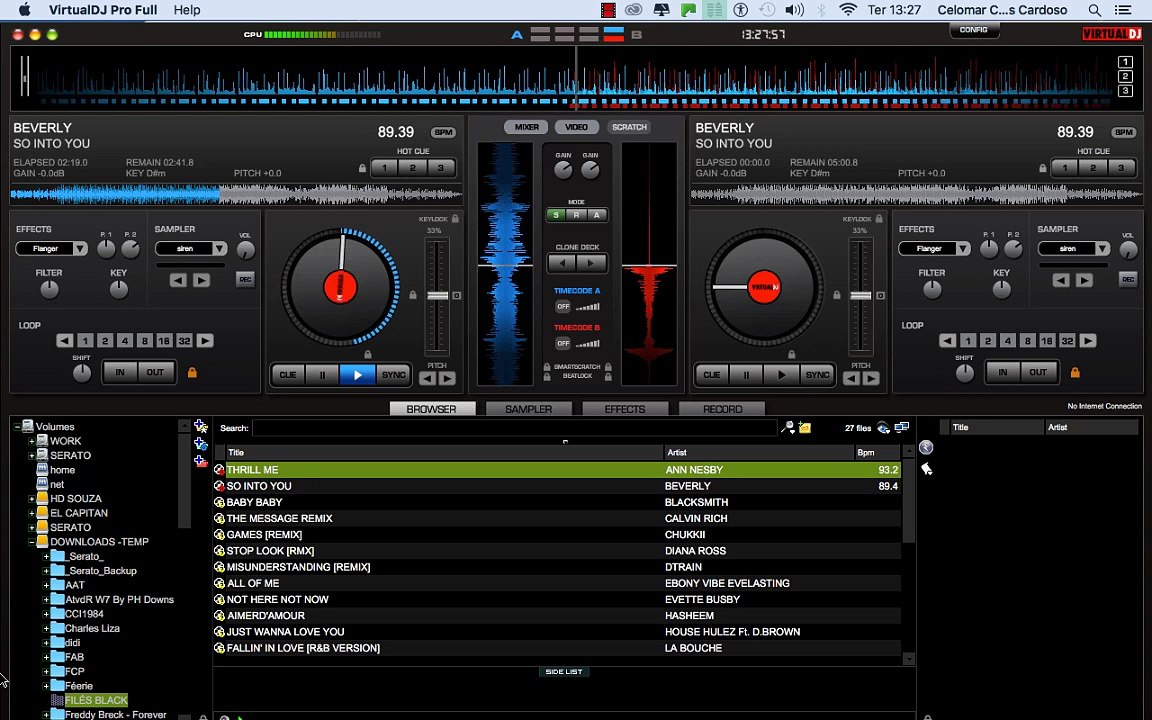Play previous sample on deck A sampler

pos(178,280)
